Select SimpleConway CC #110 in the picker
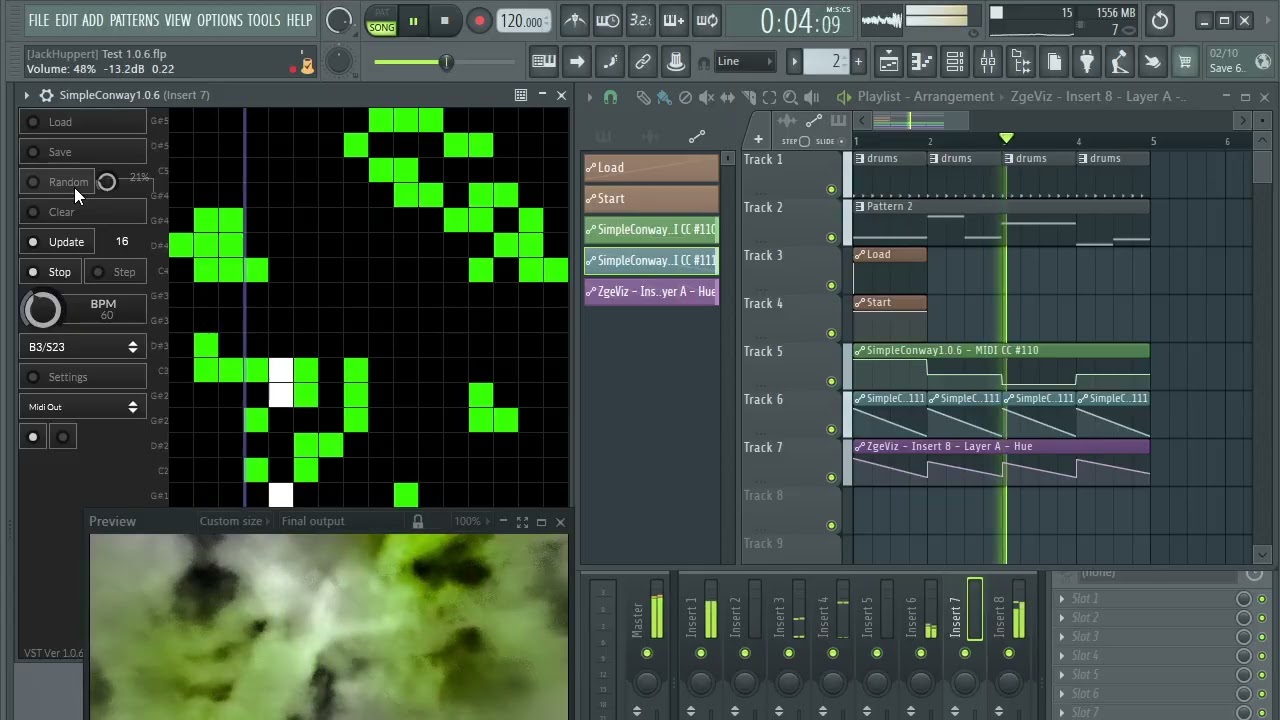Screen dimensions: 1280x720 coord(651,230)
